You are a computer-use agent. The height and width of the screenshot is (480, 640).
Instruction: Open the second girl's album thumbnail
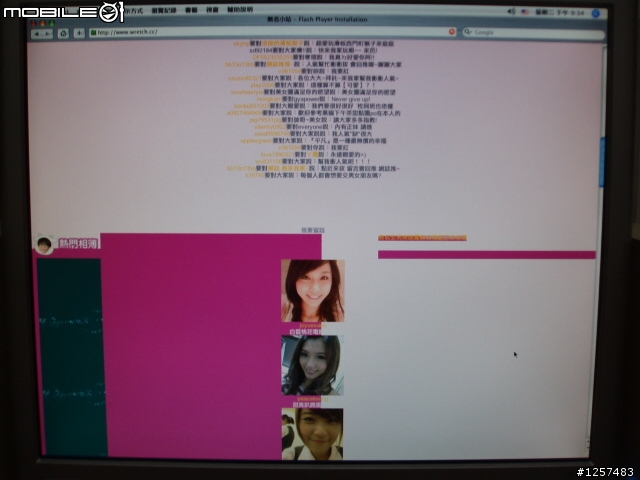click(x=312, y=365)
